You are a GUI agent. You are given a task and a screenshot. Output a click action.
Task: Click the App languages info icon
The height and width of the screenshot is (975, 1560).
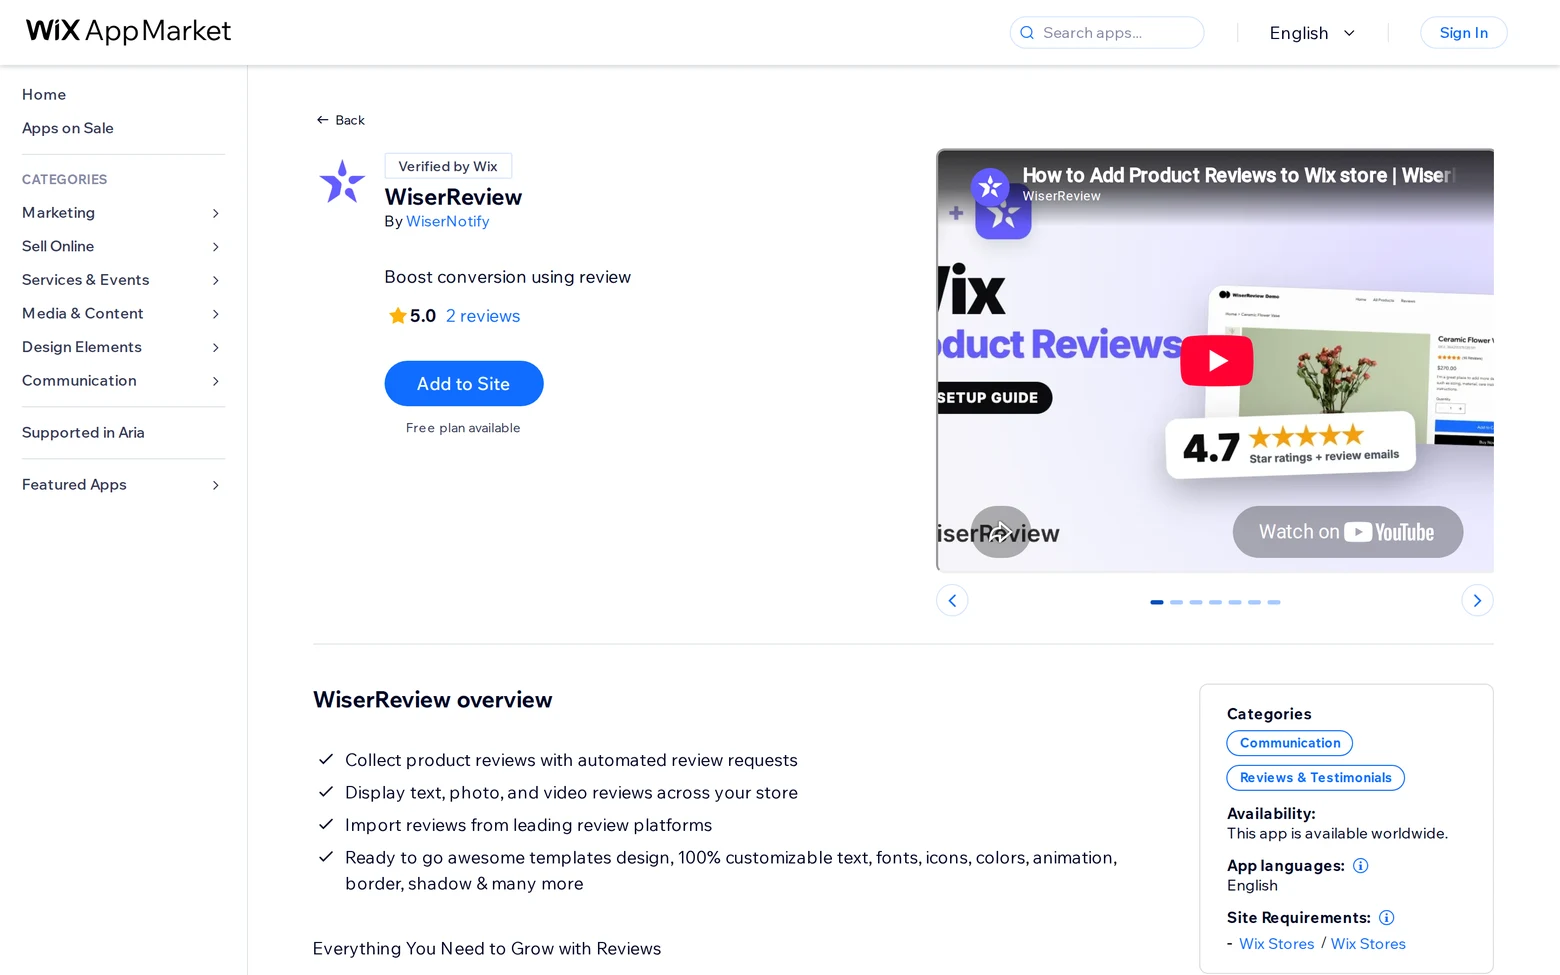[1360, 866]
